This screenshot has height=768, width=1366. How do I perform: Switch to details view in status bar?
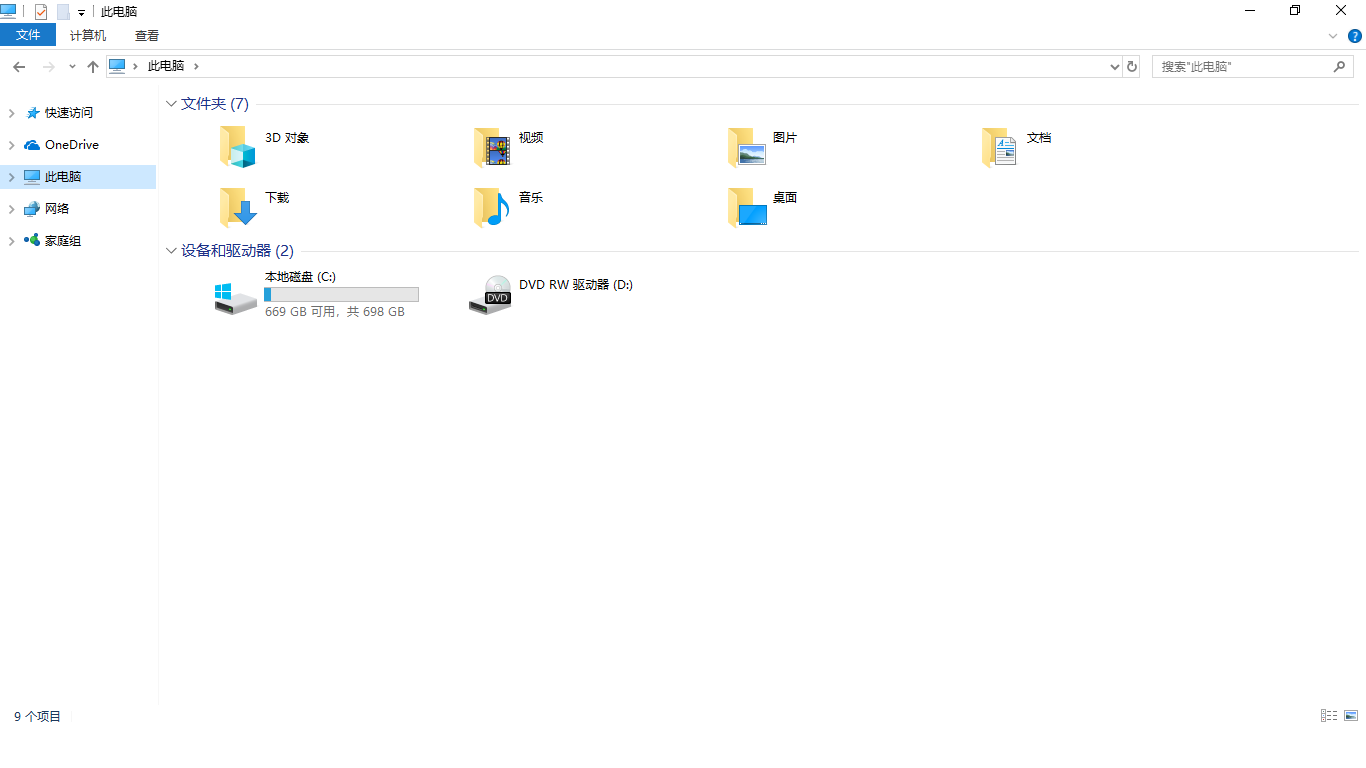point(1328,715)
